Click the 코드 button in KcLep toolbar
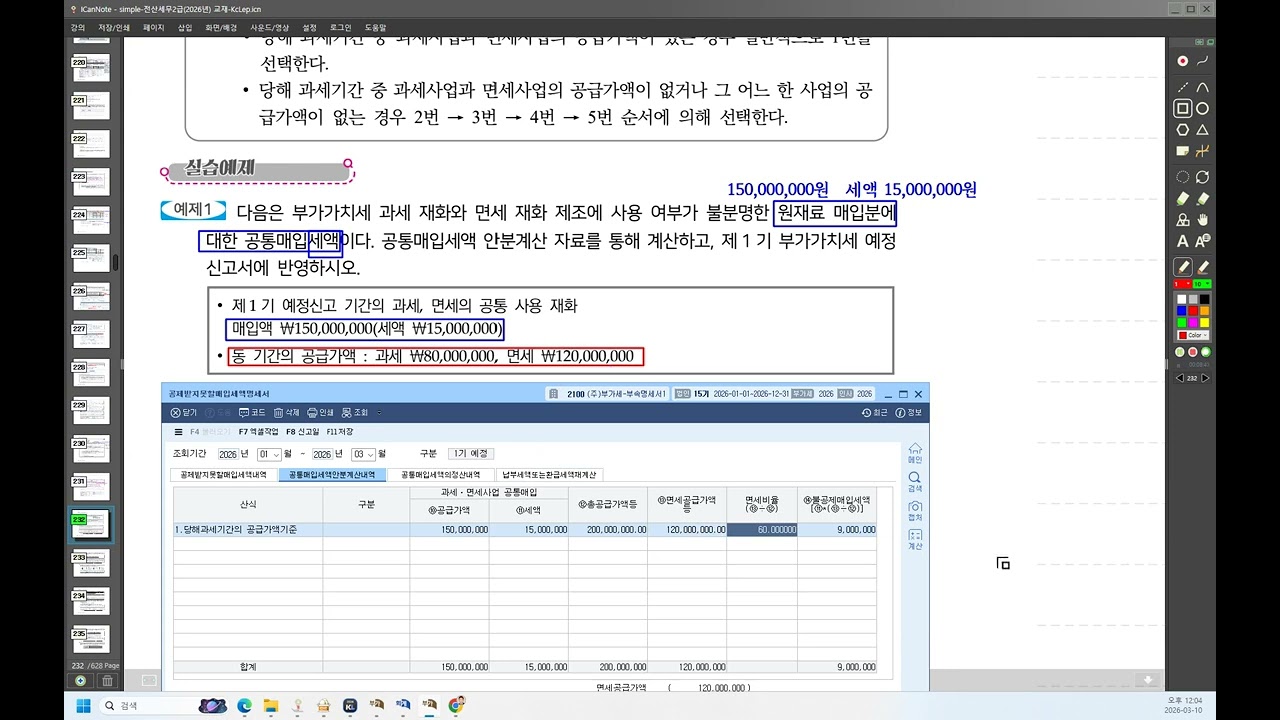1280x720 pixels. 252,412
